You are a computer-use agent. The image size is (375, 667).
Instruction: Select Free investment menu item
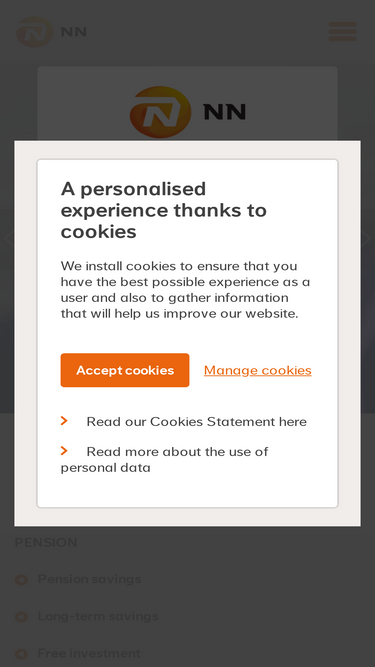coord(89,653)
